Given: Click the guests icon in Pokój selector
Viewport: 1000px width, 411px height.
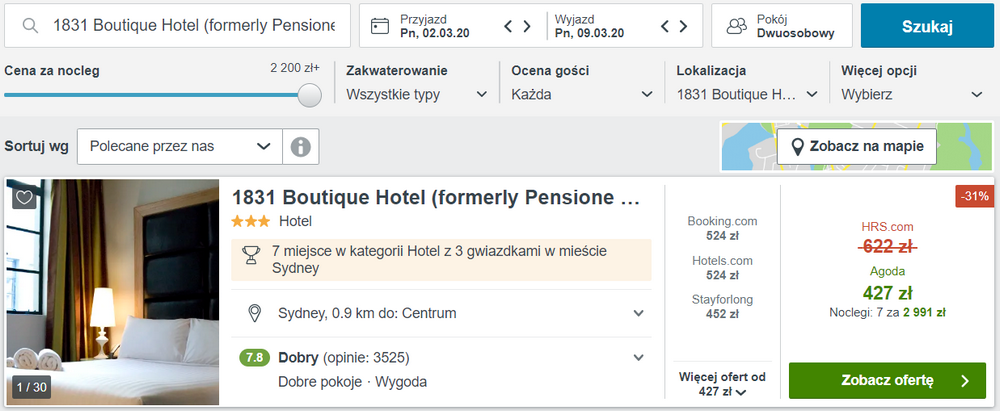Looking at the screenshot, I should (x=737, y=26).
